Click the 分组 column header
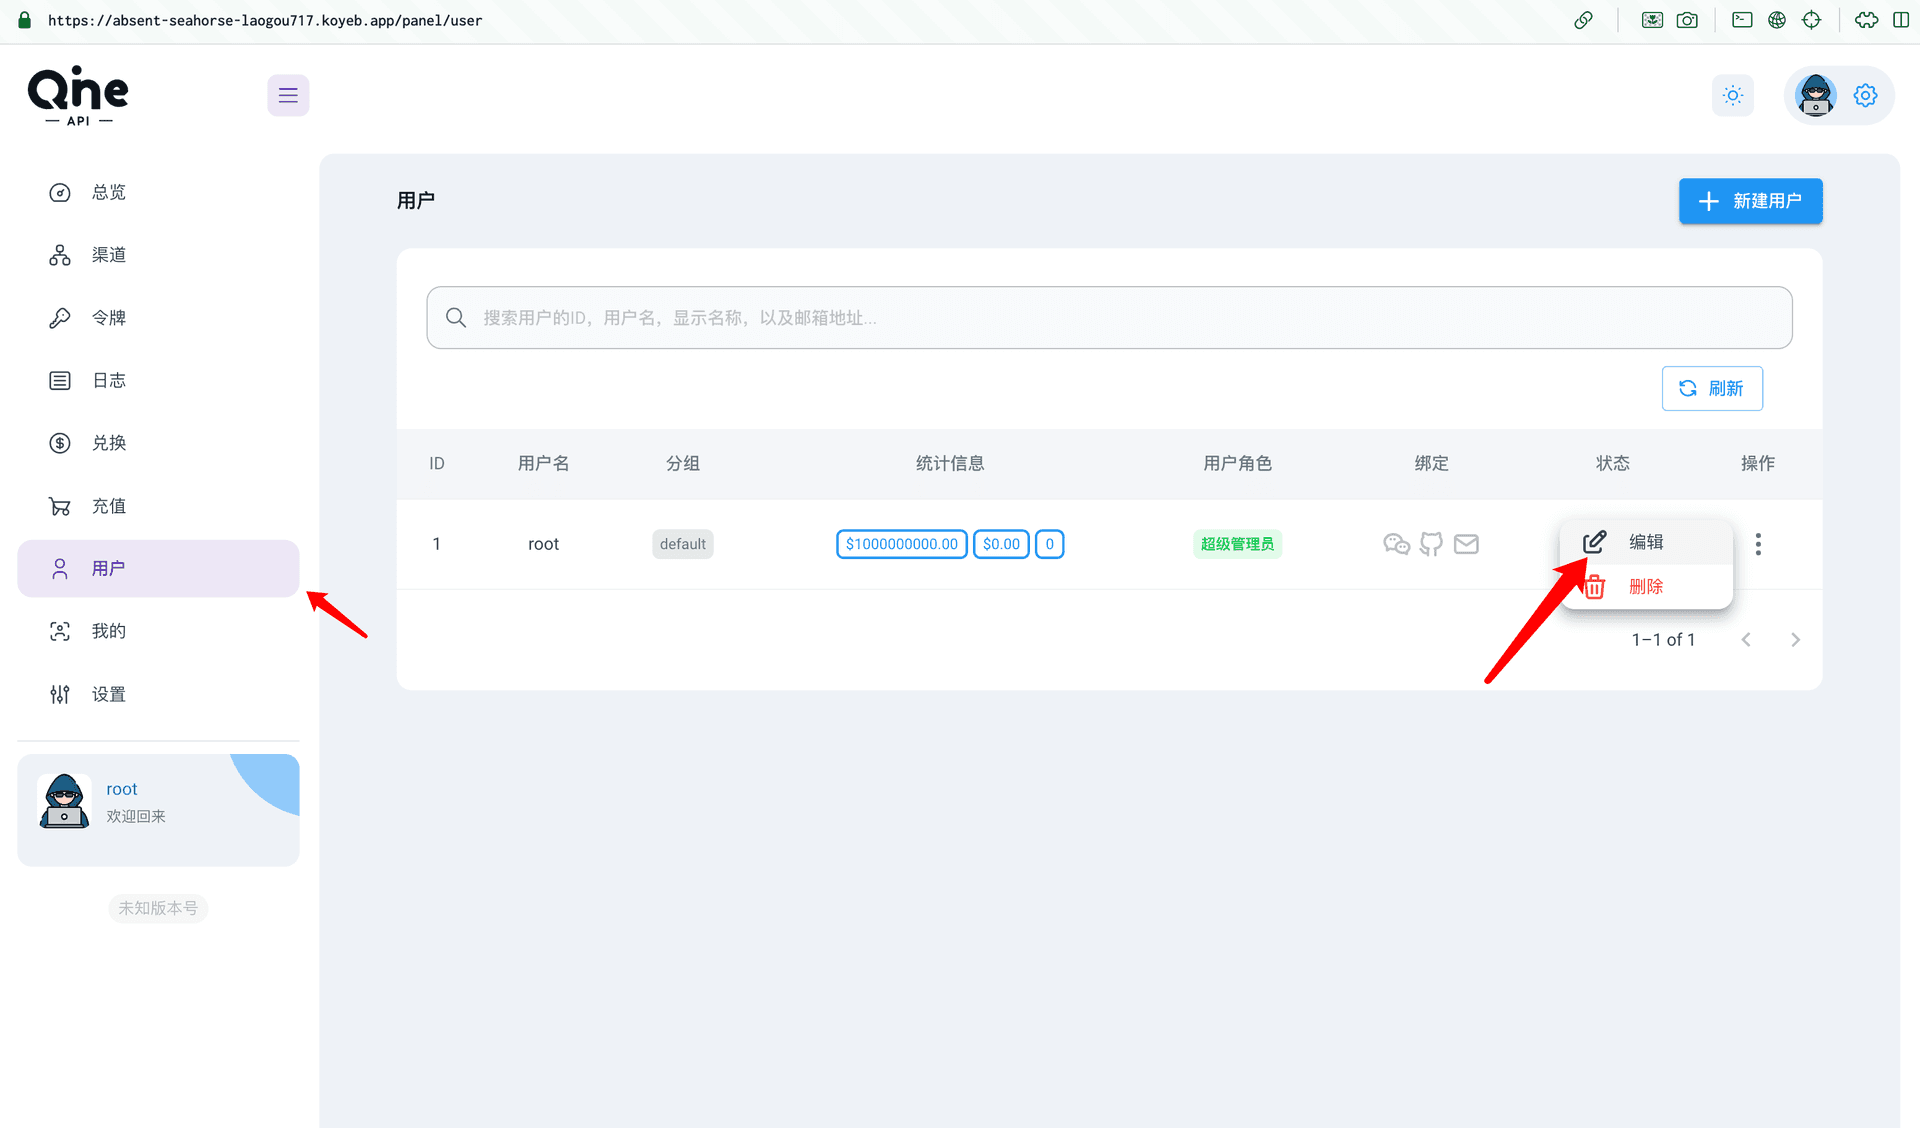Viewport: 1920px width, 1128px height. click(683, 464)
